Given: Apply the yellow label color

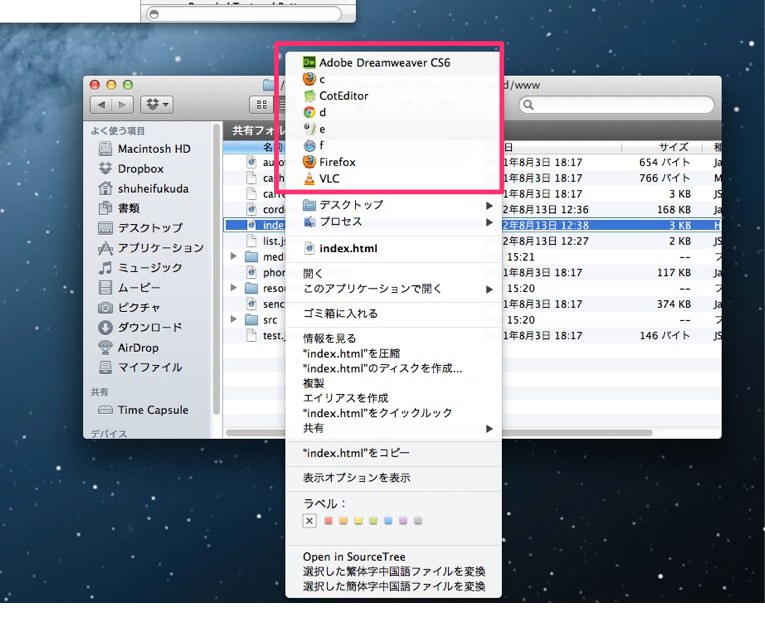Looking at the screenshot, I should coord(359,521).
